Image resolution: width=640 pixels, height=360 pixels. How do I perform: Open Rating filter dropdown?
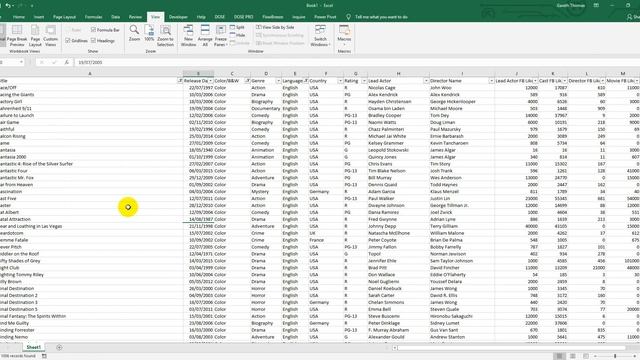[364, 81]
